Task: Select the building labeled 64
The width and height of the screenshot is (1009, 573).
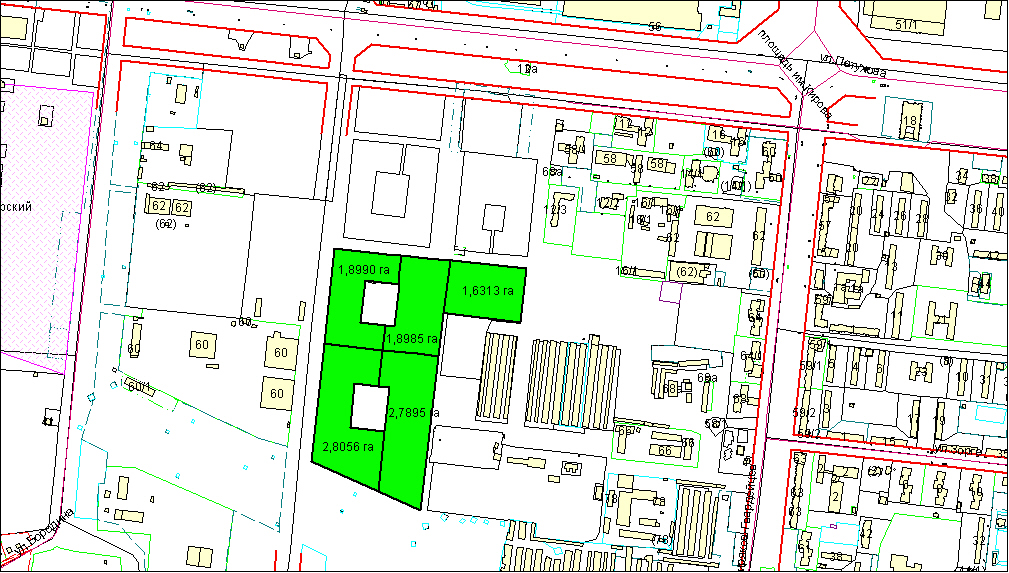Action: (x=155, y=146)
